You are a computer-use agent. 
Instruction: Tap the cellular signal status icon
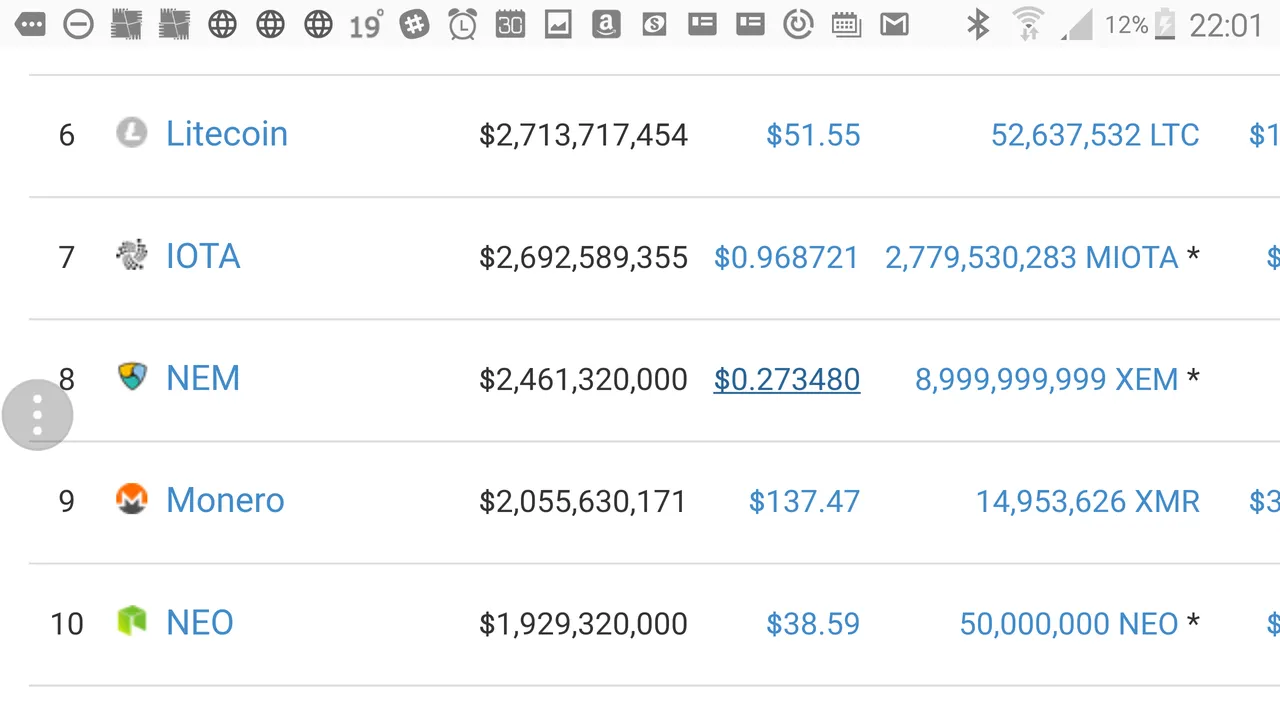[1076, 24]
